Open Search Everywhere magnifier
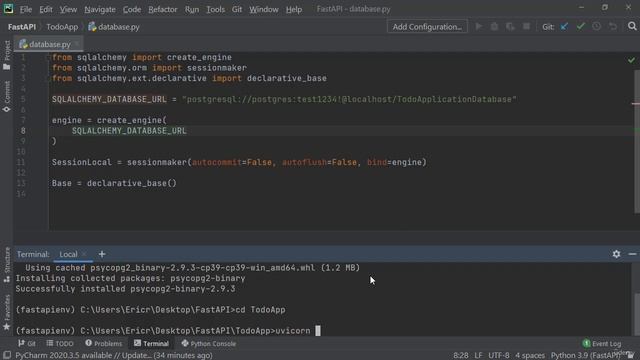 pos(632,27)
